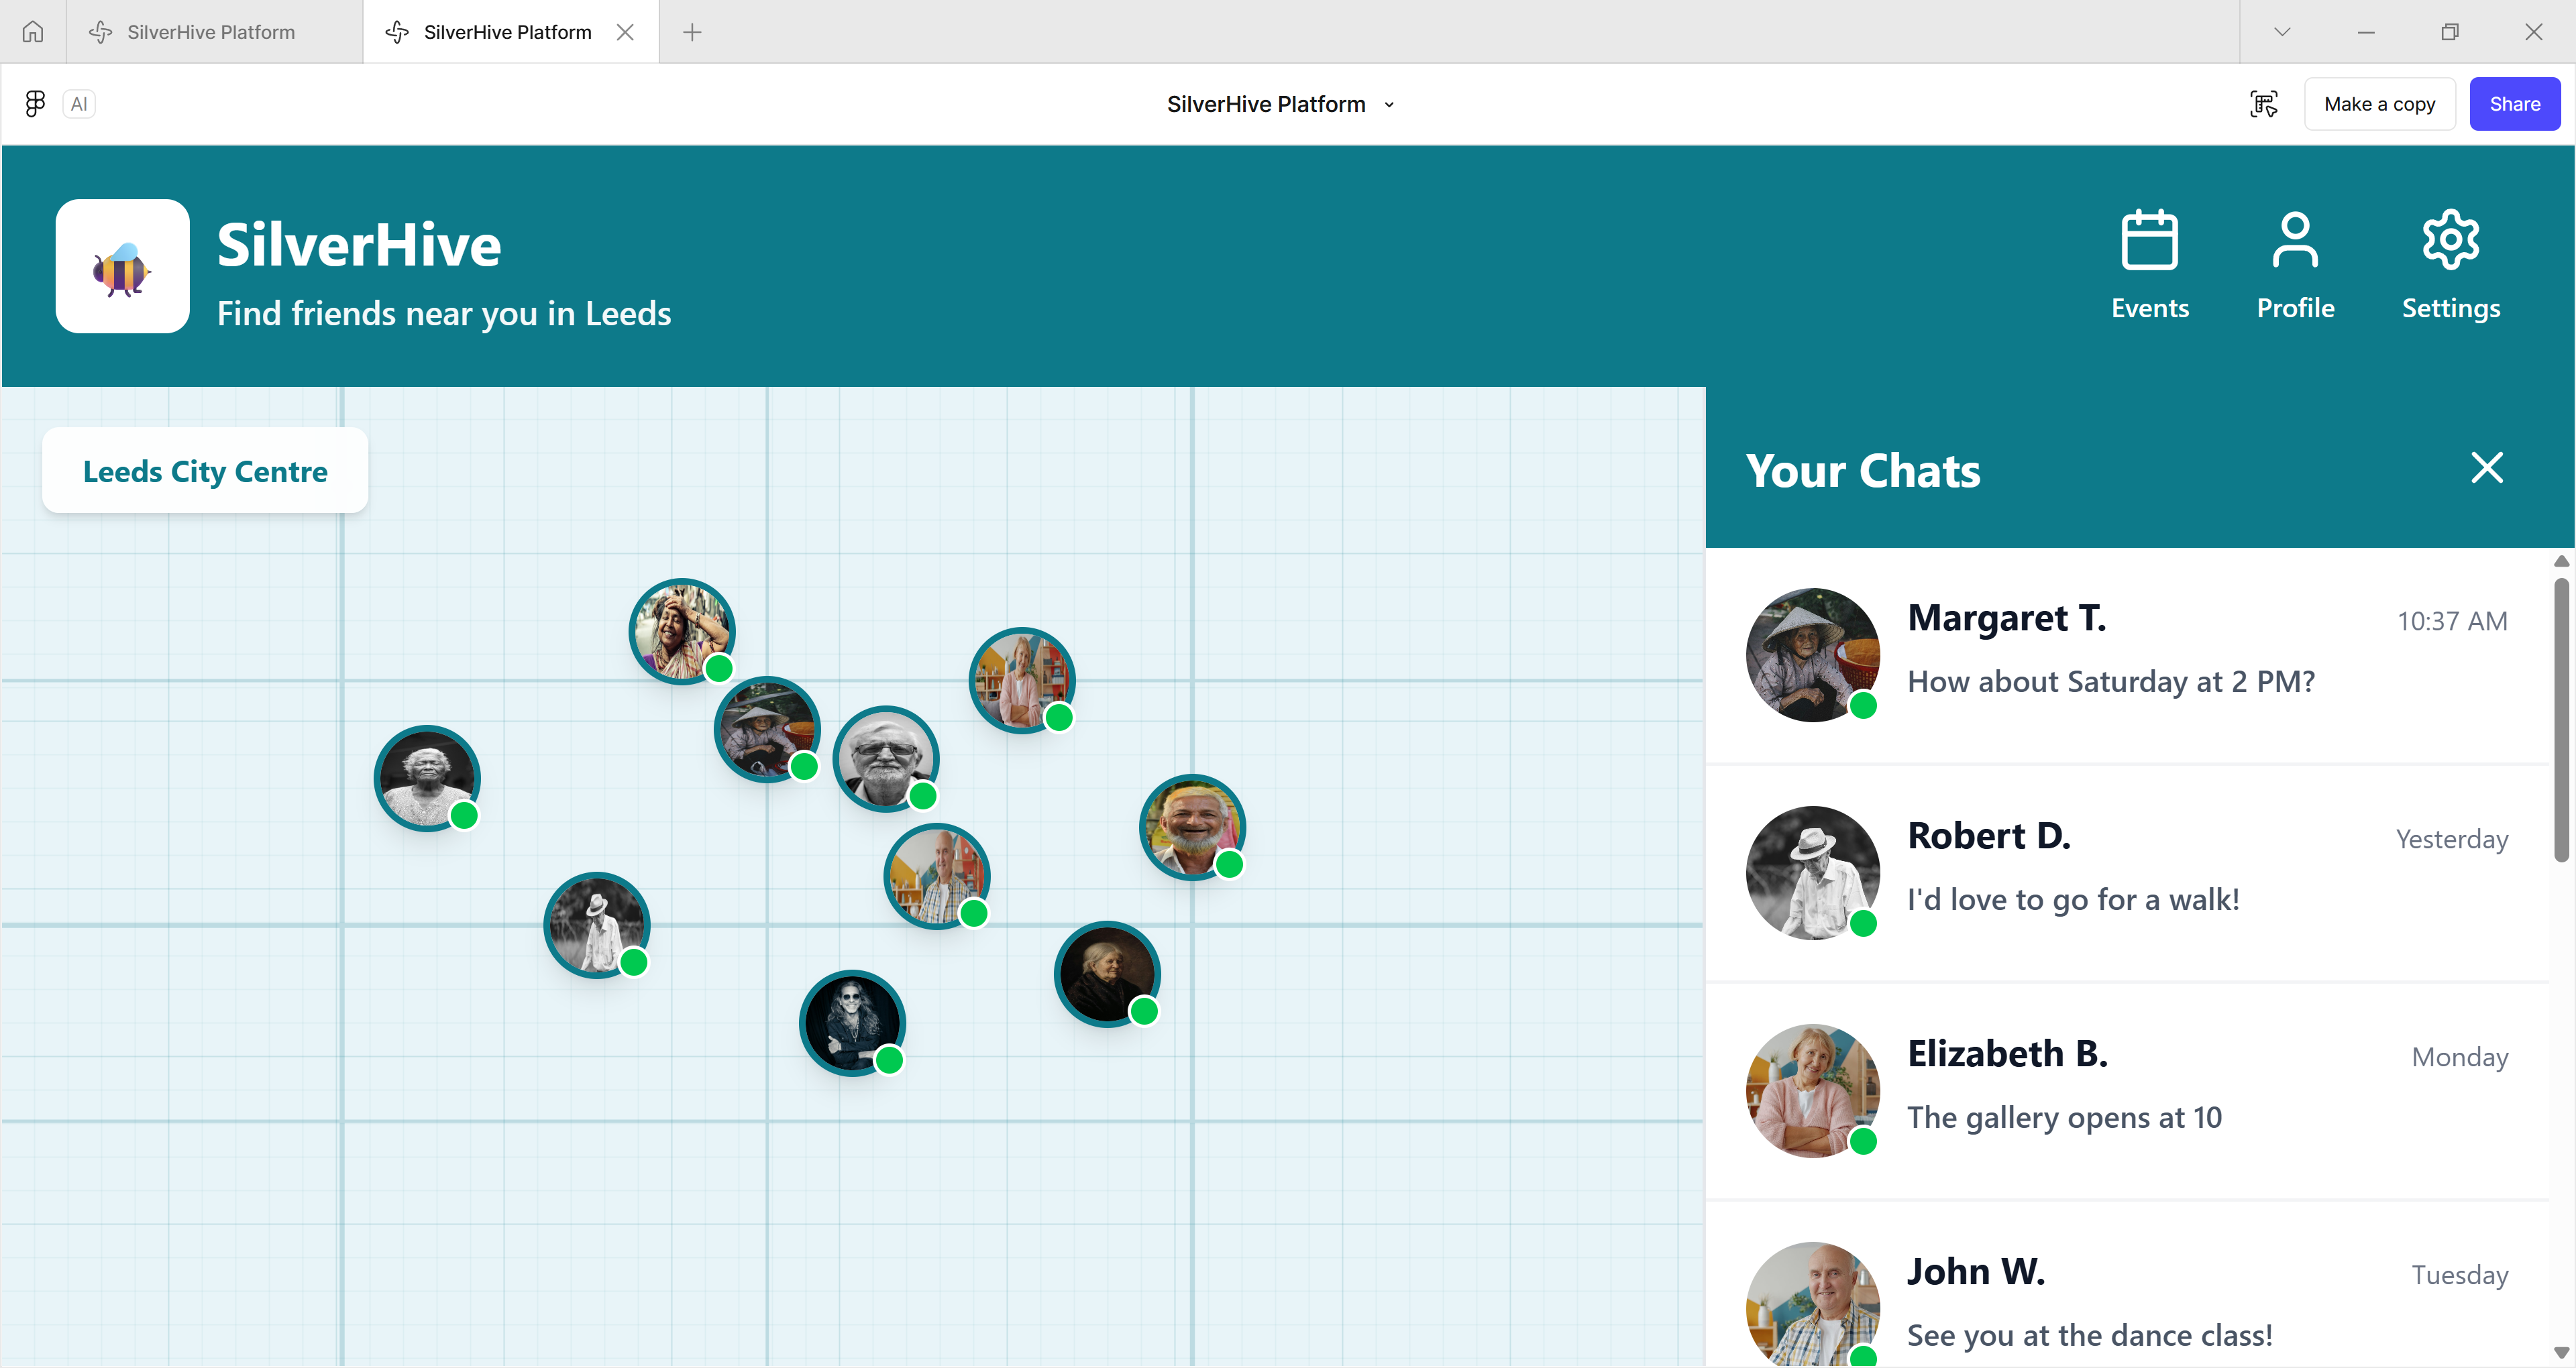Screen dimensions: 2576x1368
Task: Open chat with Robert D.
Action: [x=2127, y=873]
